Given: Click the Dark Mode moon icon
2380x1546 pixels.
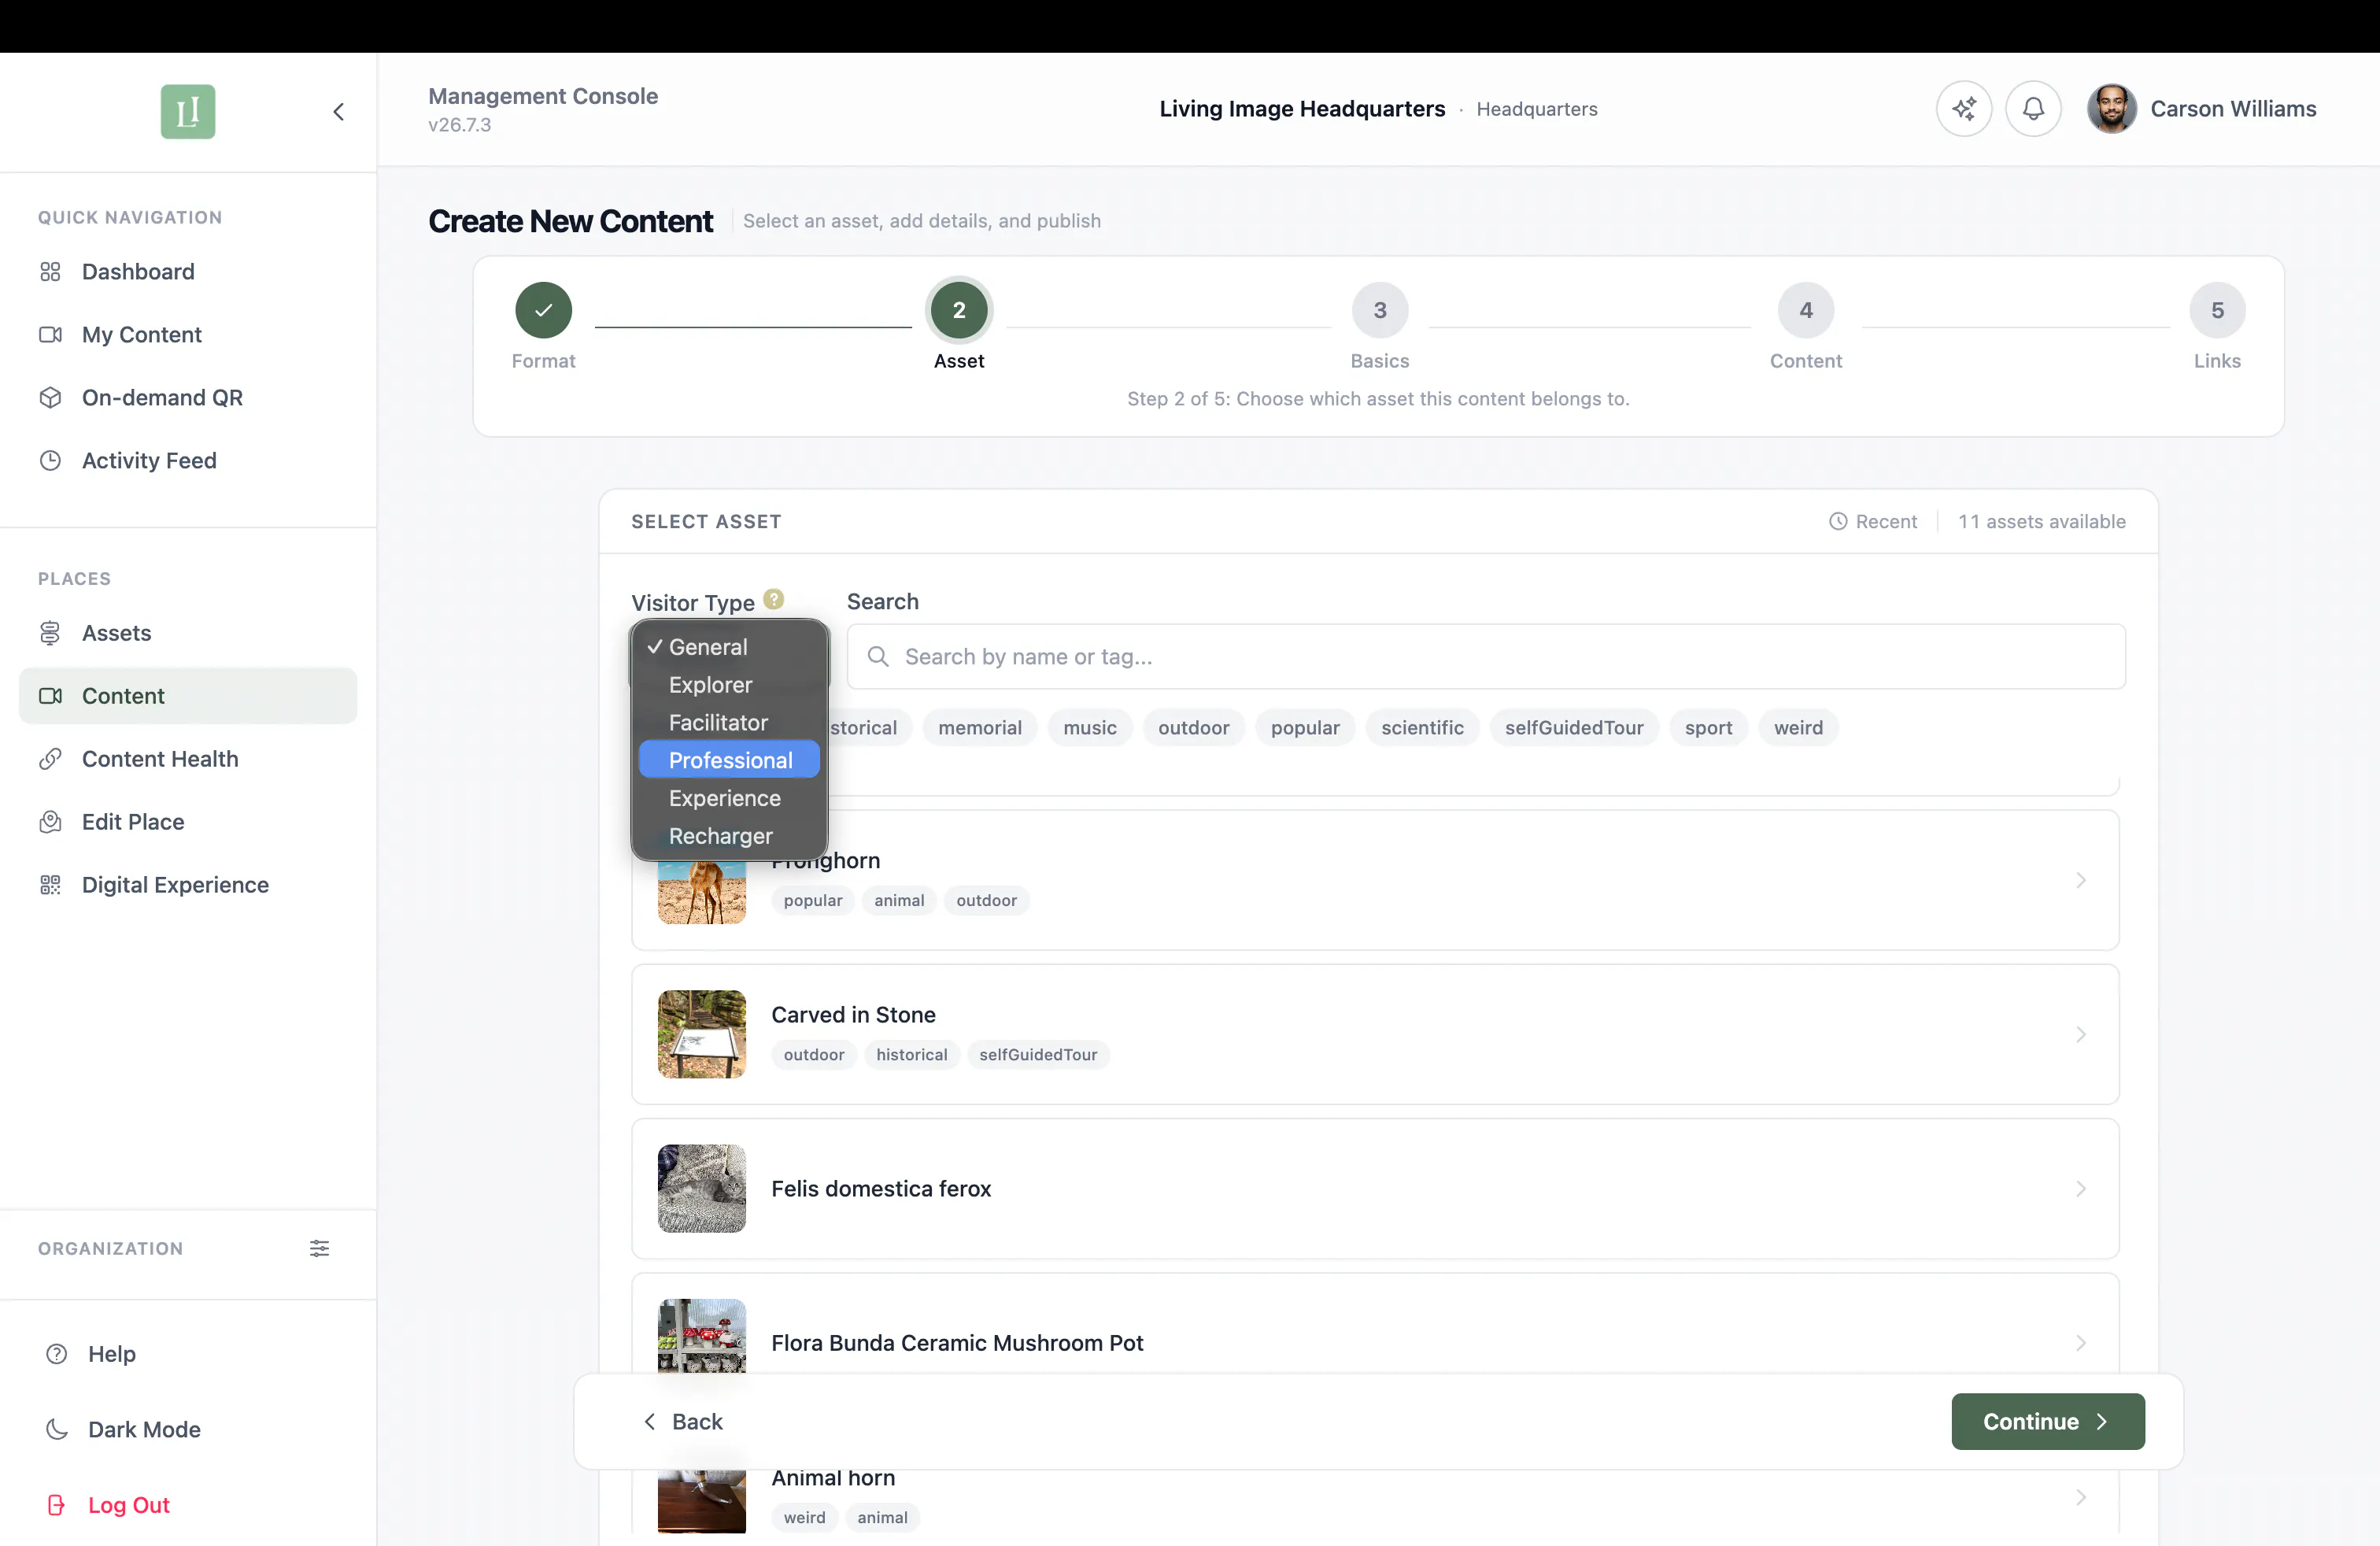Looking at the screenshot, I should [57, 1430].
